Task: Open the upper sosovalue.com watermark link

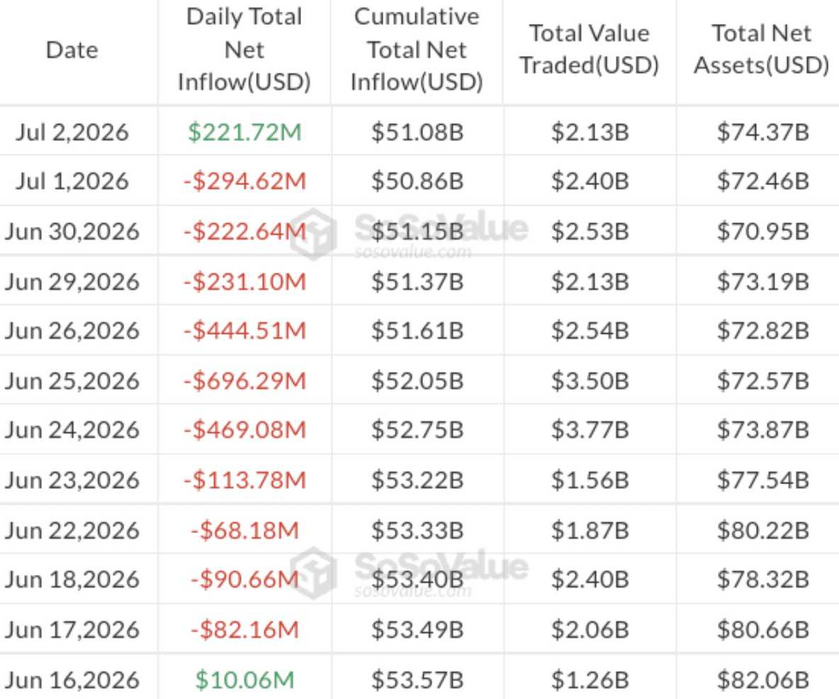Action: (413, 252)
